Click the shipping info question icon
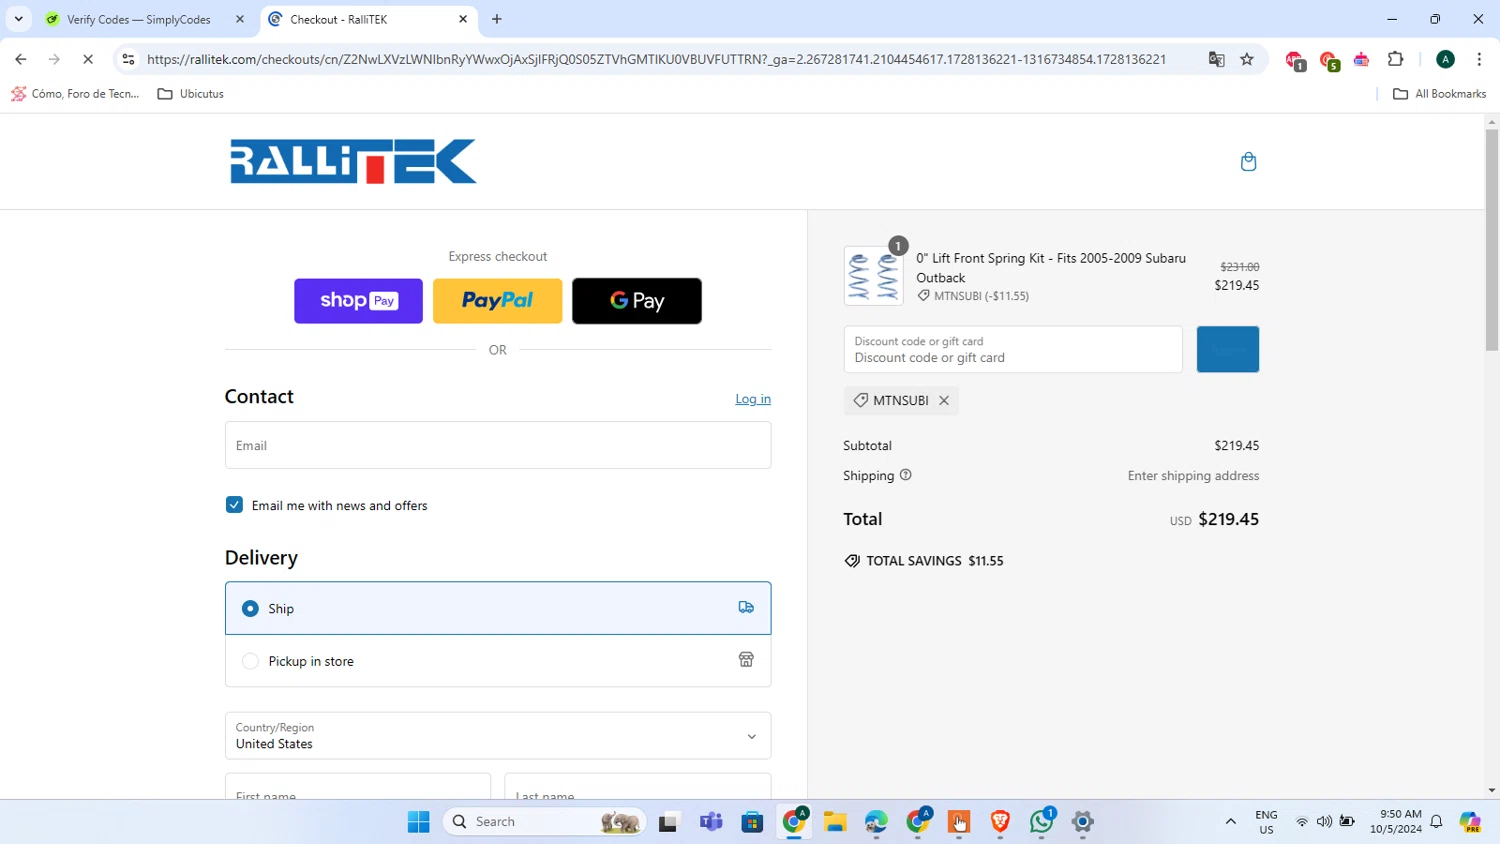The height and width of the screenshot is (844, 1500). pyautogui.click(x=906, y=475)
